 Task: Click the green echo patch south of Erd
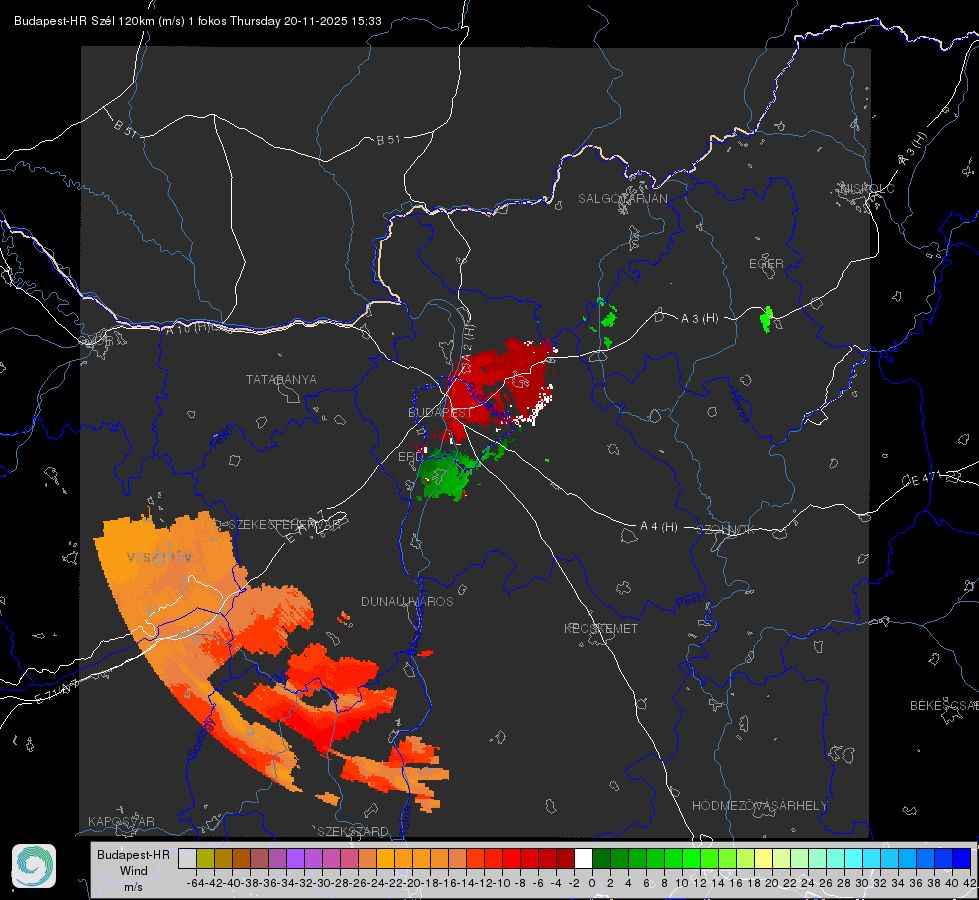coord(446,476)
